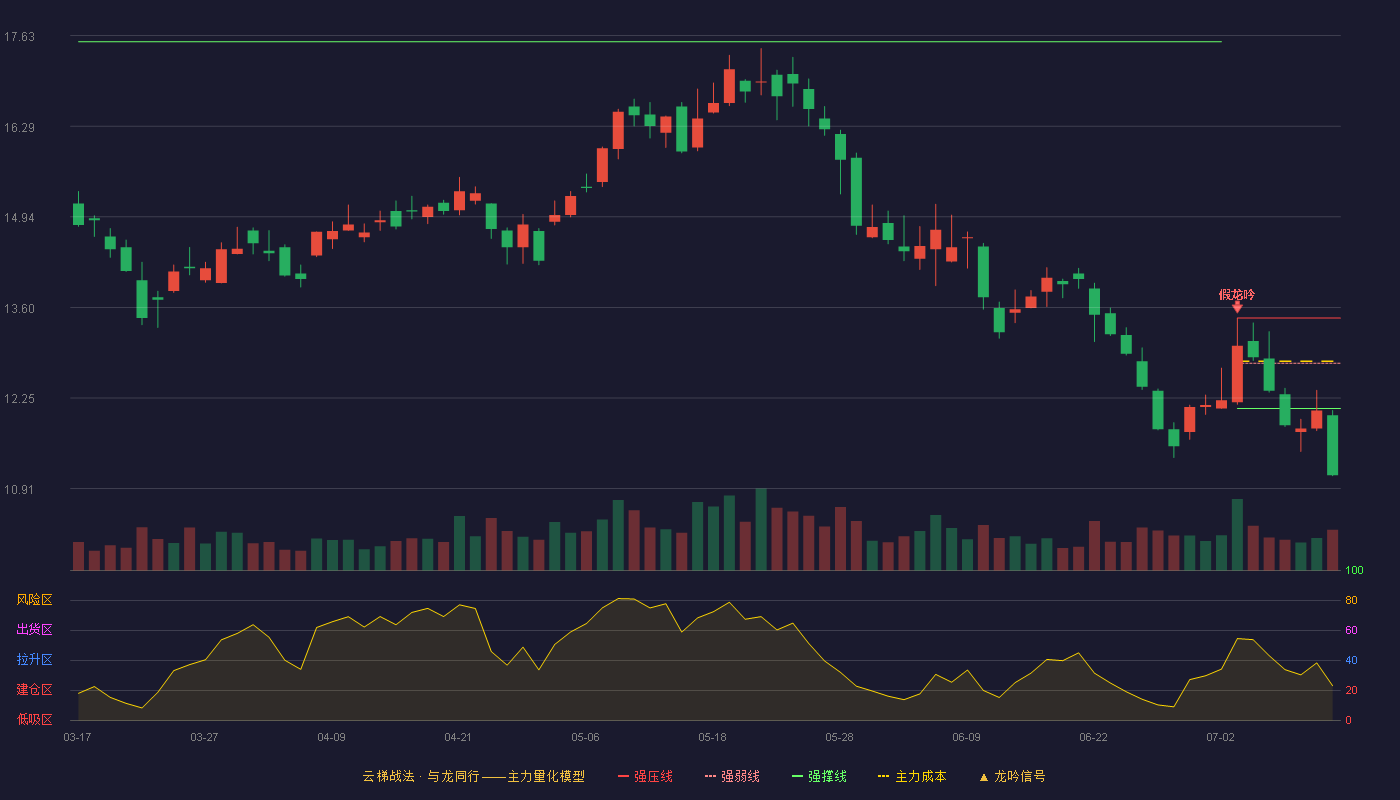Viewport: 1400px width, 800px height.
Task: Click the 07-02 date axis label
Action: point(1220,737)
